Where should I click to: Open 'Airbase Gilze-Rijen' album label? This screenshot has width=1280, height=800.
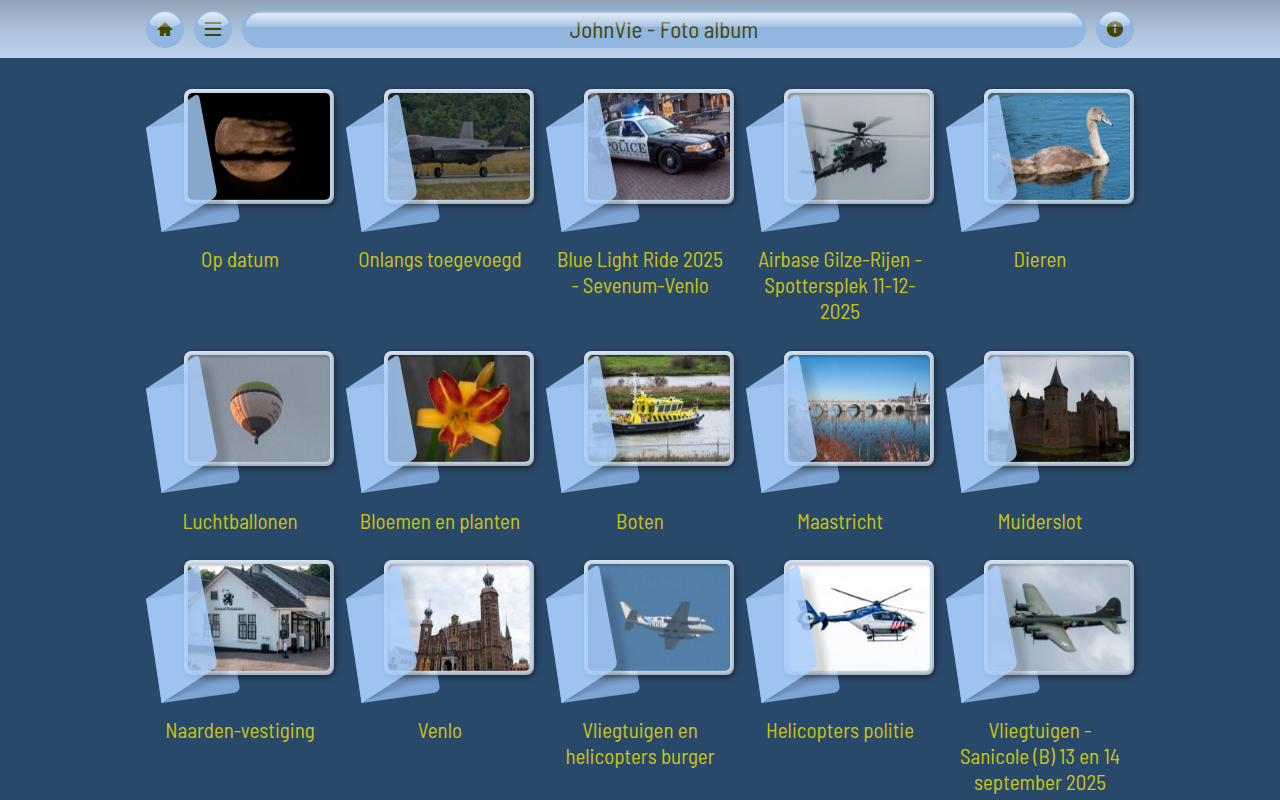coord(840,286)
